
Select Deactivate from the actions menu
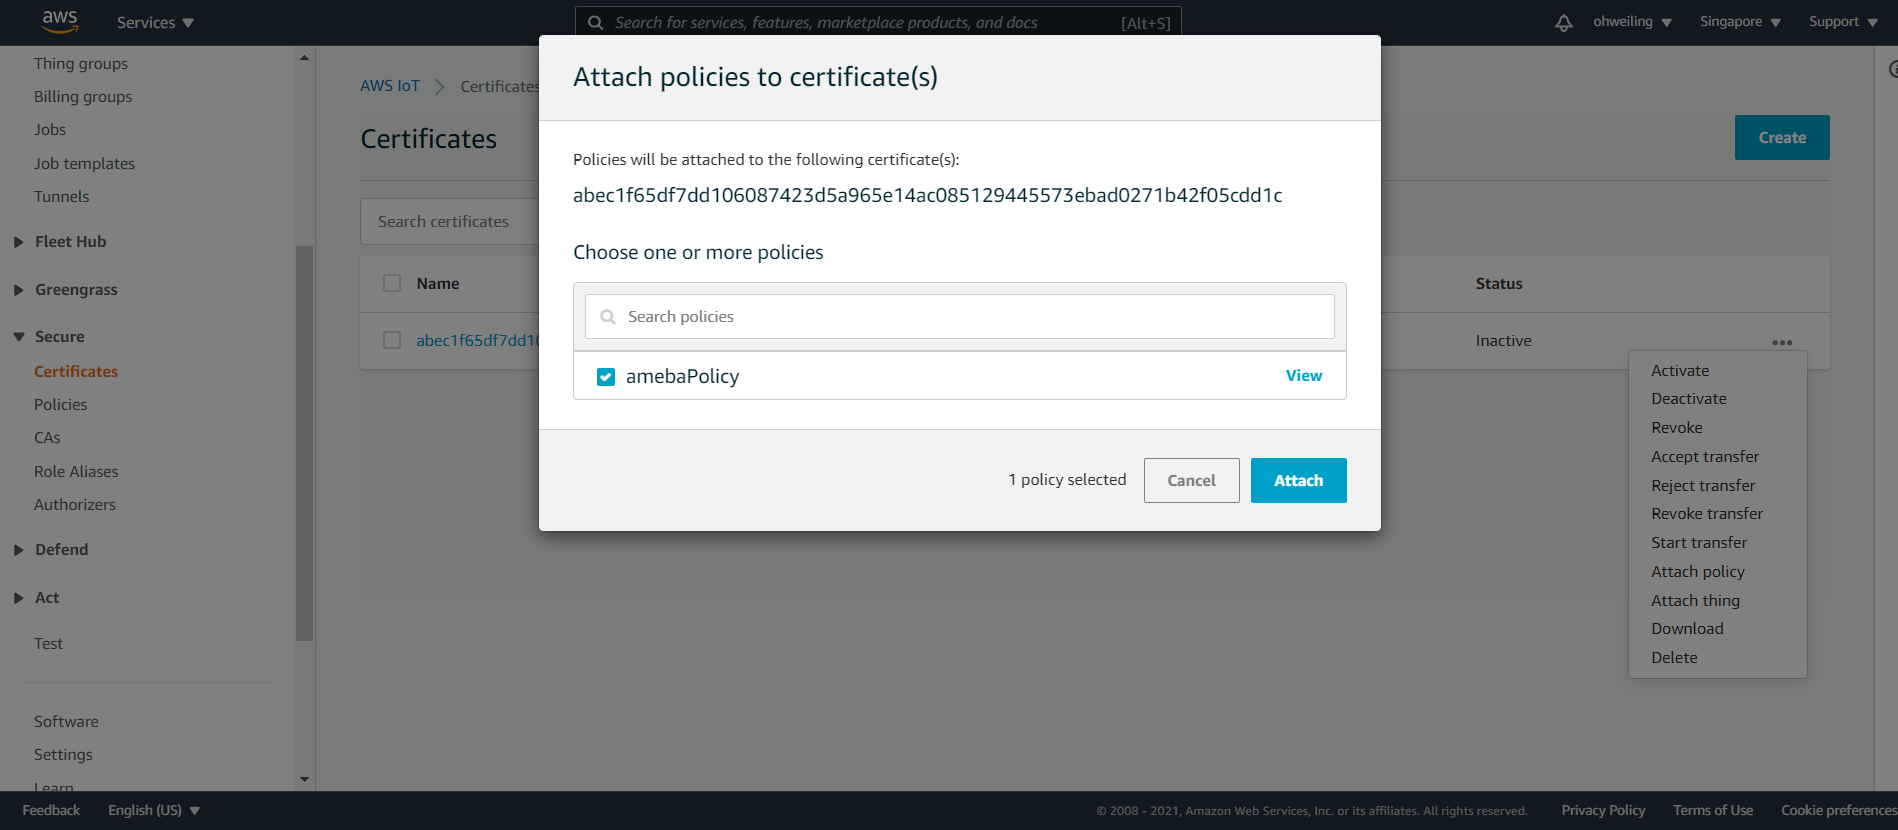tap(1689, 399)
